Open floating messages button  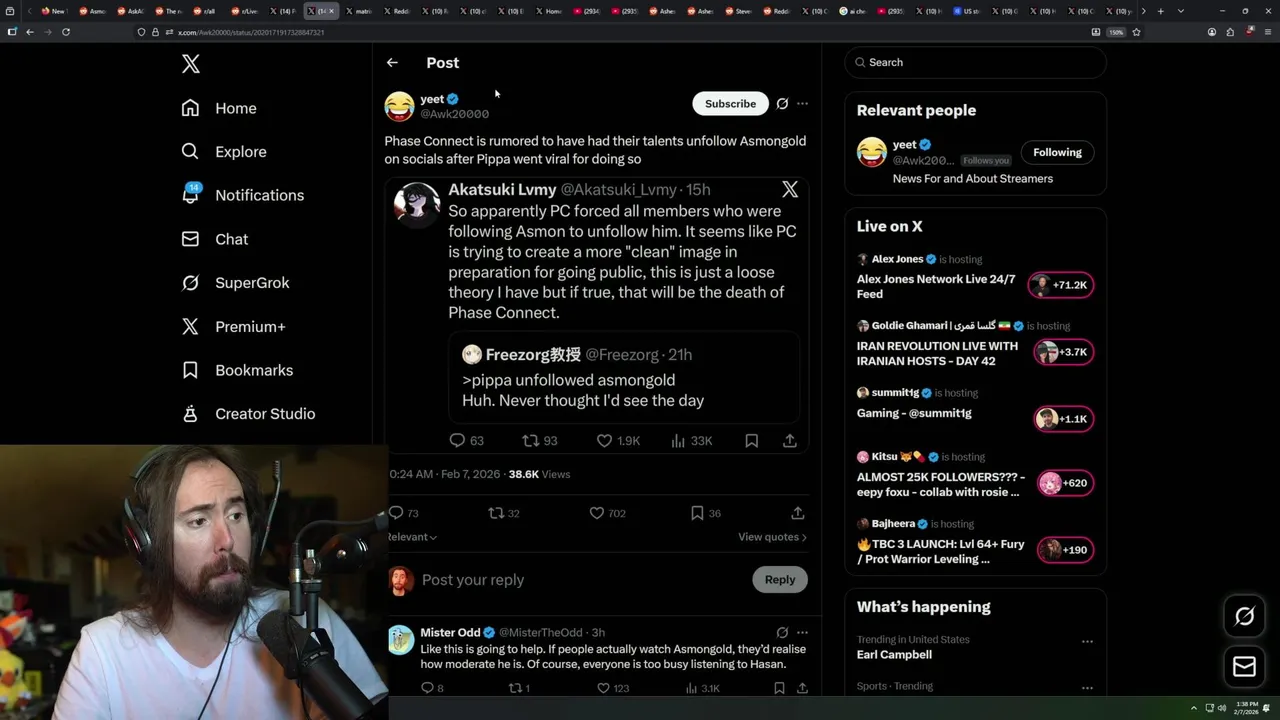[x=1244, y=666]
